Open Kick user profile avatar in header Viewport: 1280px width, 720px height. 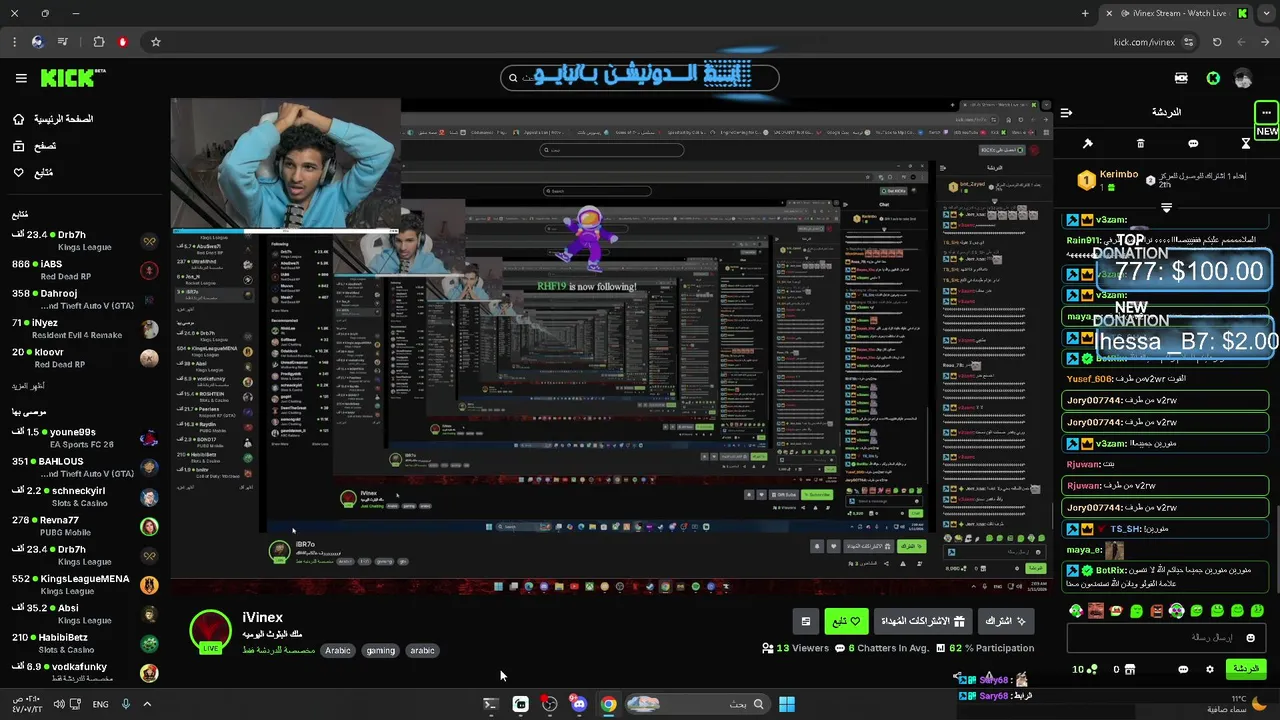[1243, 78]
